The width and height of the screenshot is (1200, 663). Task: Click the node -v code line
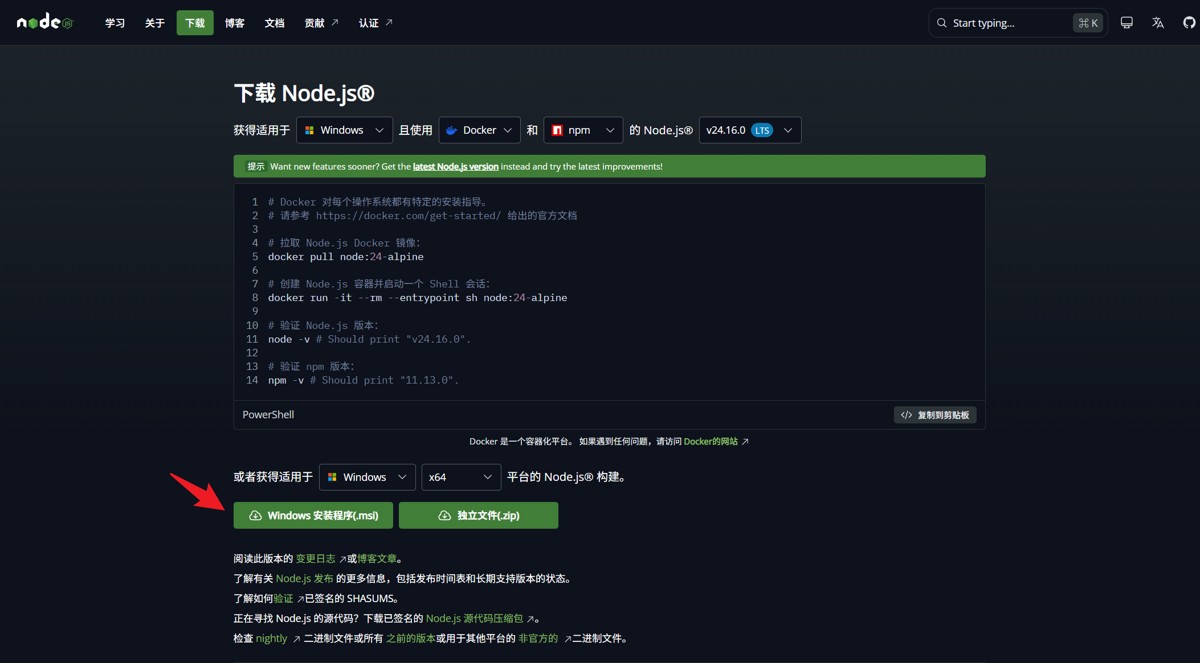point(369,339)
